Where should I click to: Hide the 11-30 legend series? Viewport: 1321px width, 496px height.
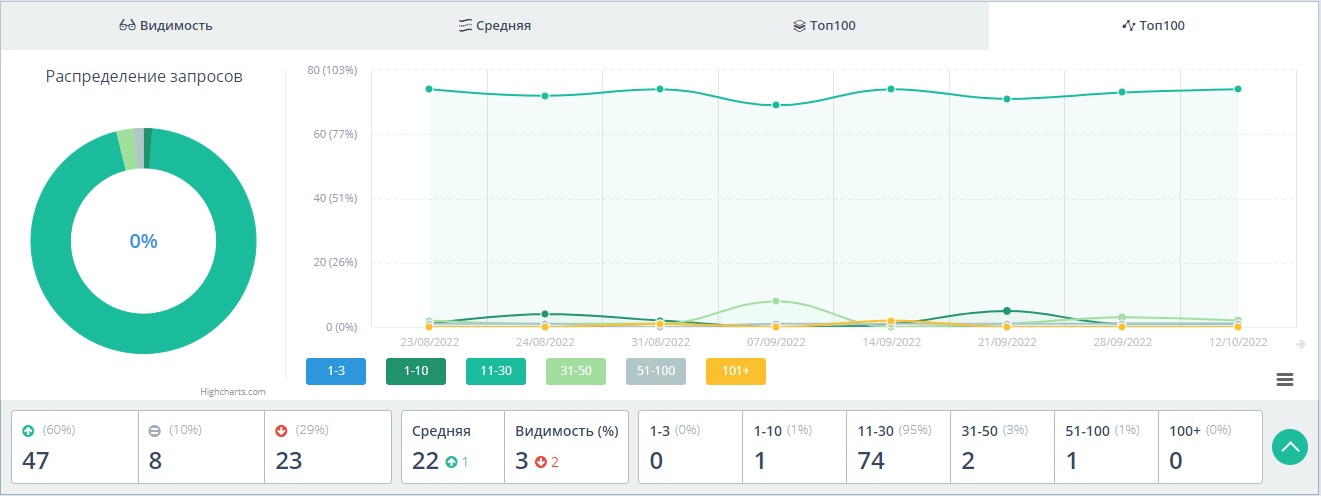pos(496,371)
